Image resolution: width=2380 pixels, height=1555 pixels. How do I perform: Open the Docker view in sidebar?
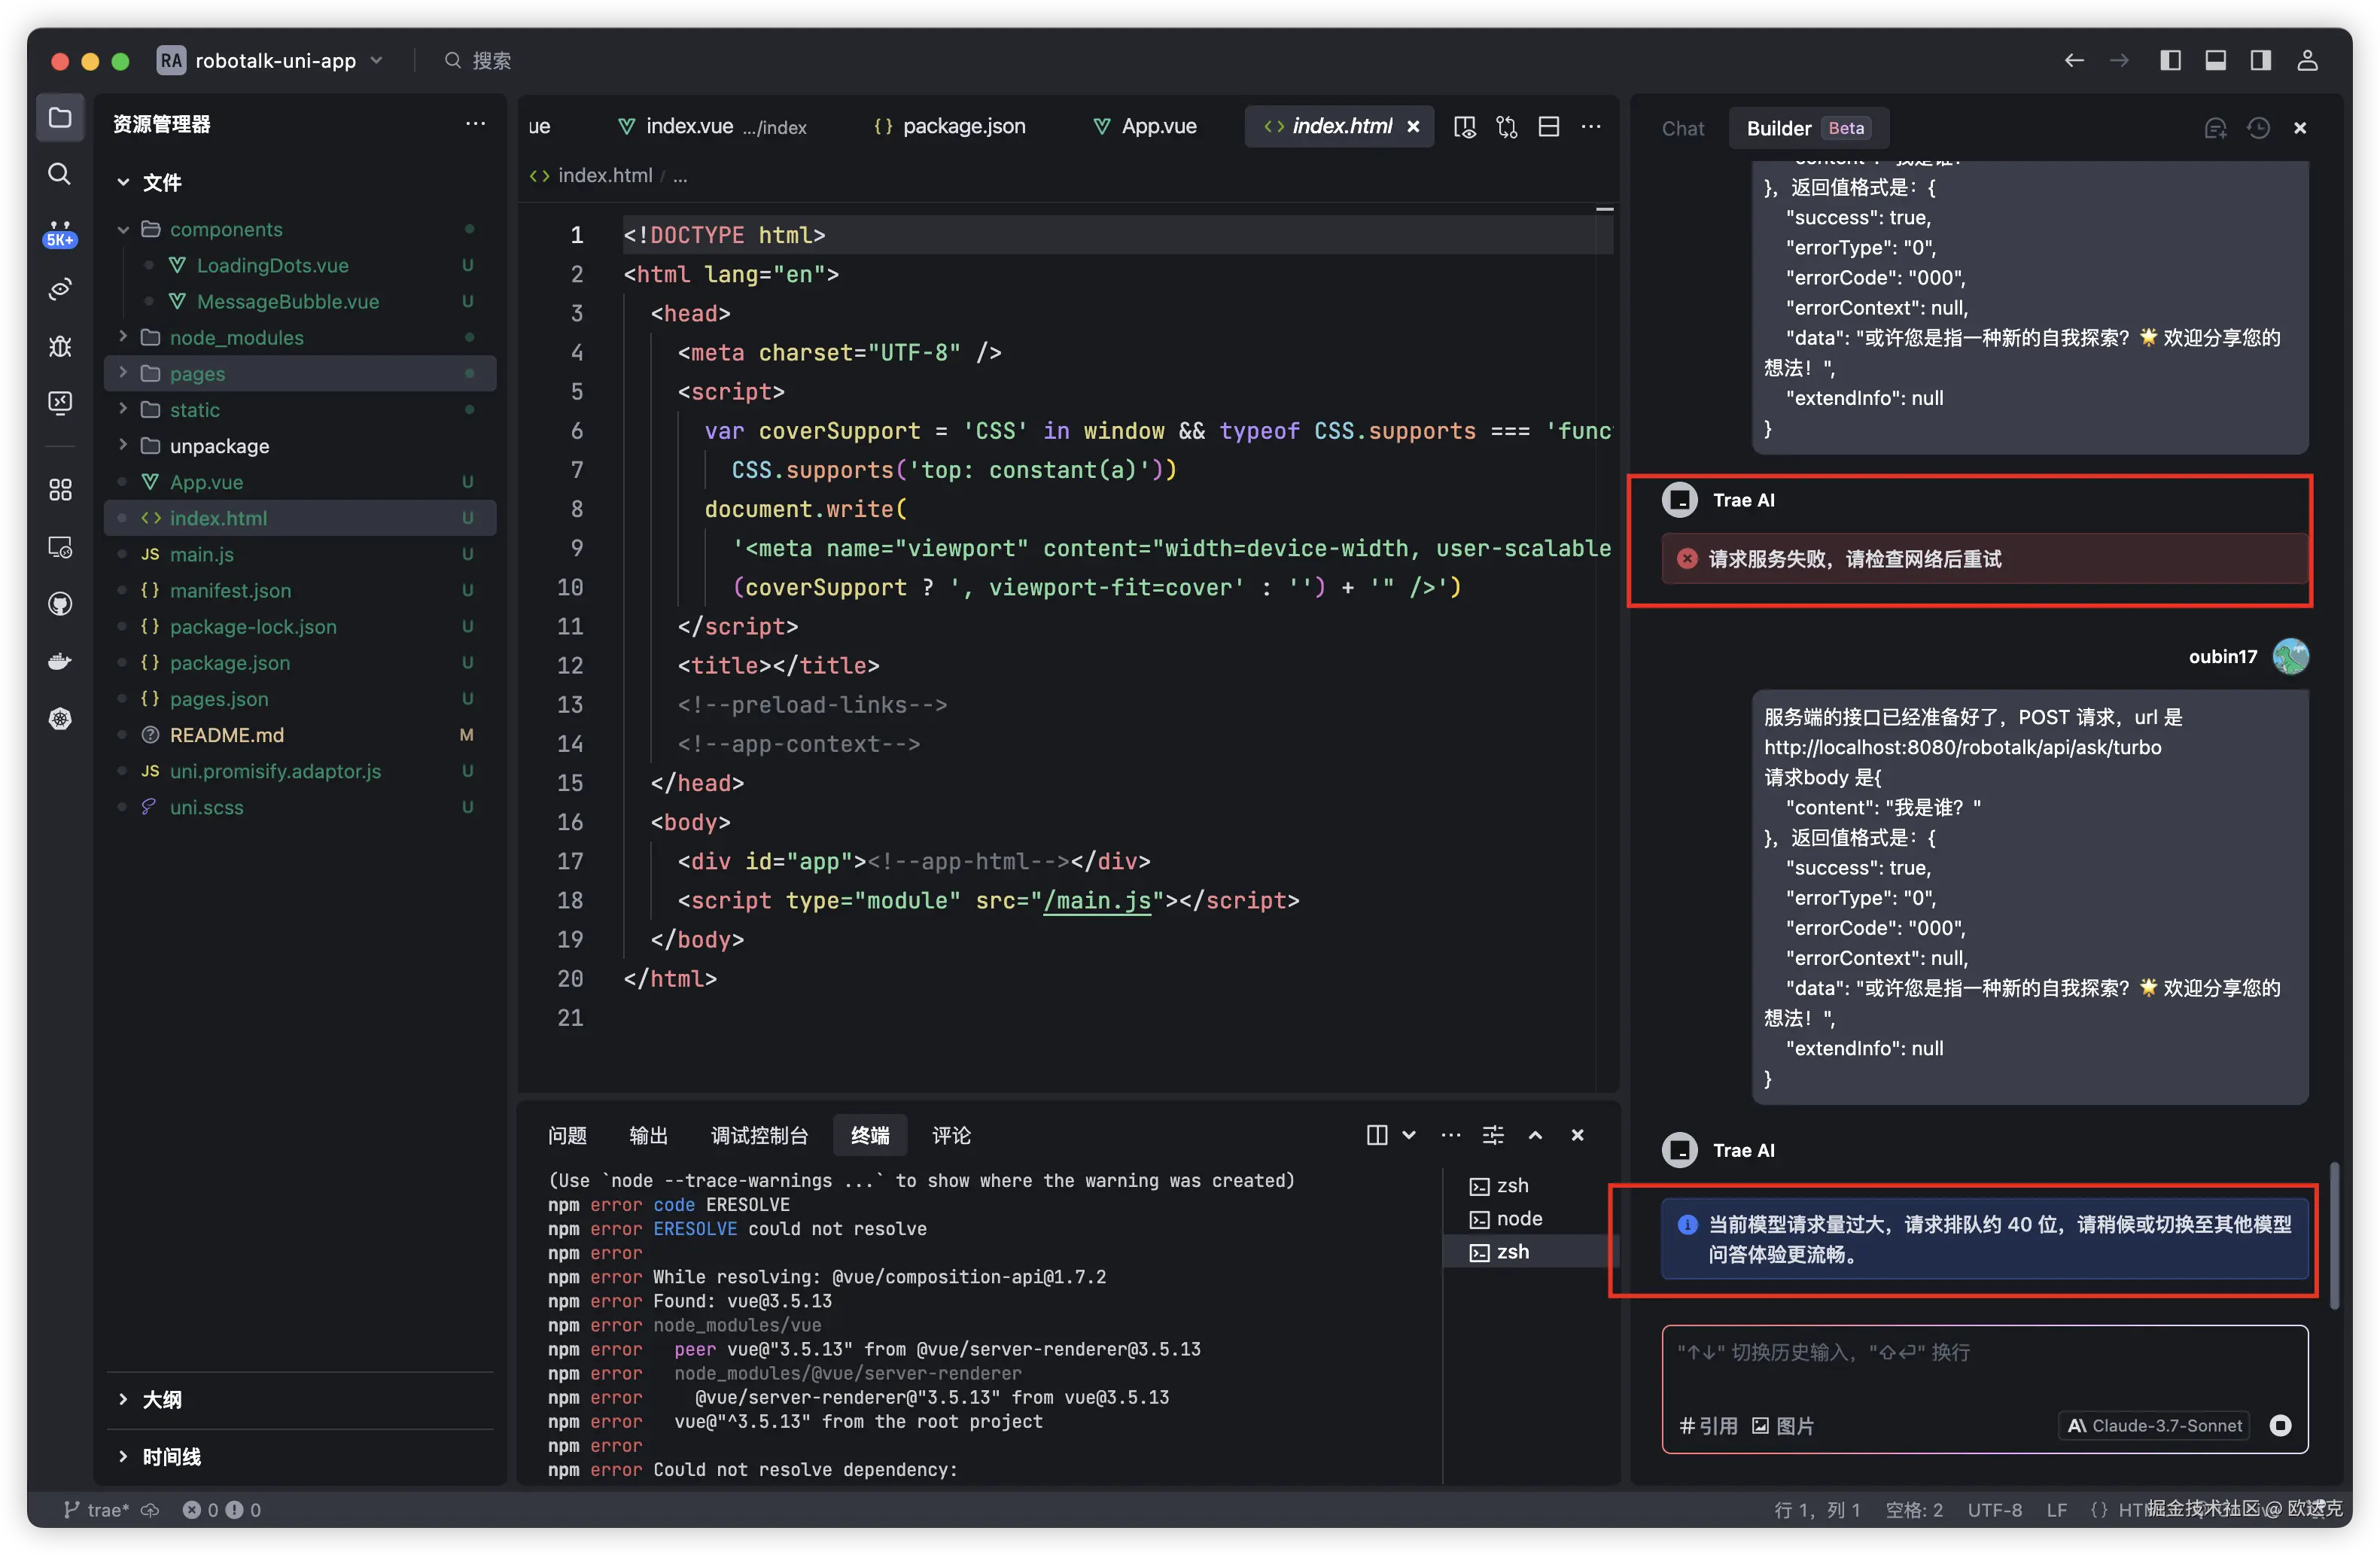(x=60, y=661)
